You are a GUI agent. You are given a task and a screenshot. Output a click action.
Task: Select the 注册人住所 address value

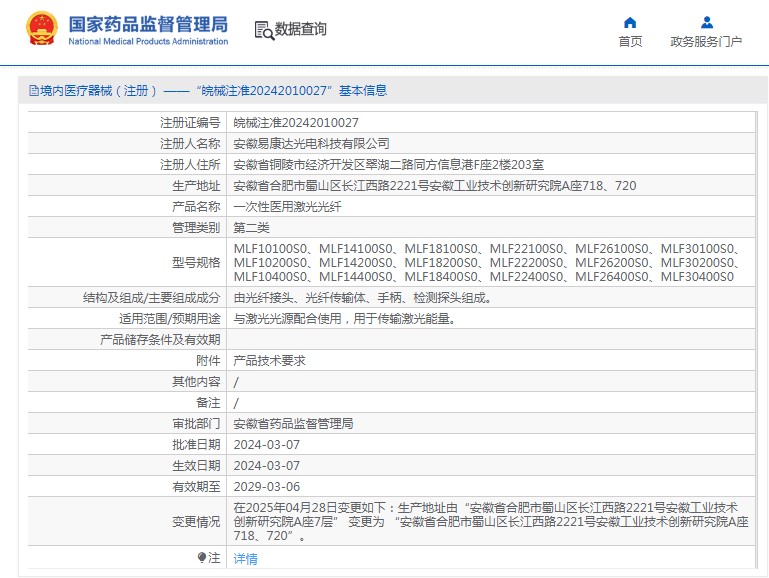(x=388, y=165)
